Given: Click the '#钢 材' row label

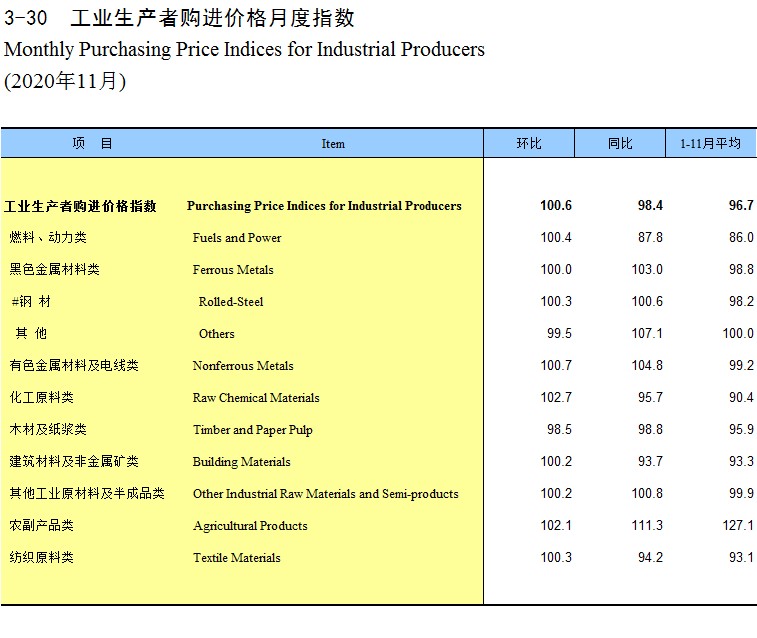Looking at the screenshot, I should click(31, 302).
